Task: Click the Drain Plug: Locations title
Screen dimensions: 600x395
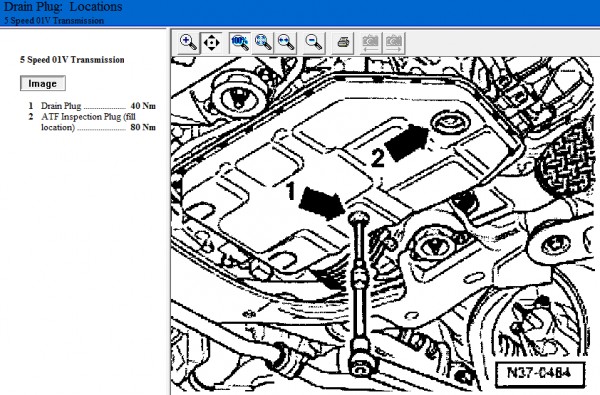Action: coord(63,7)
